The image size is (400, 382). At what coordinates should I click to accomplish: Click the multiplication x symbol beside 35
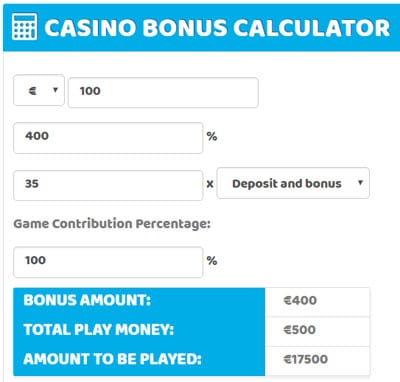coord(210,184)
